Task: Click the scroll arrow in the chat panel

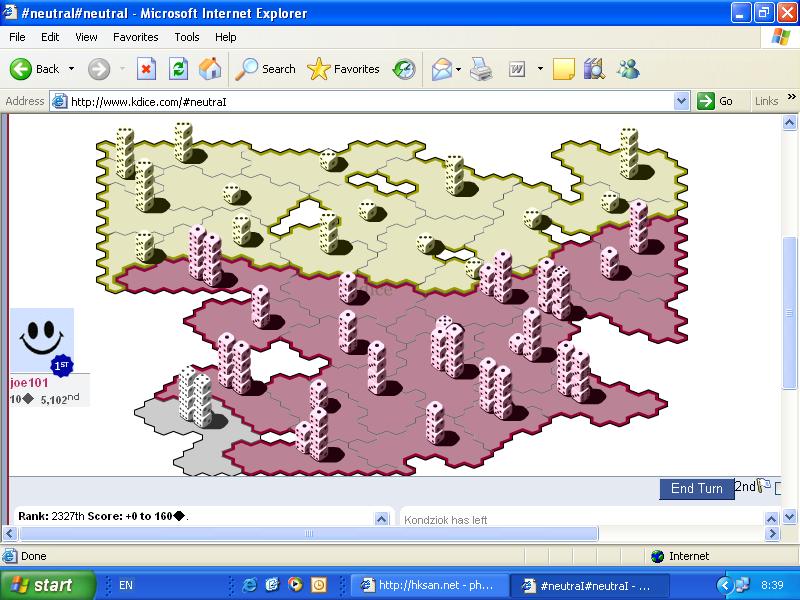Action: point(771,519)
